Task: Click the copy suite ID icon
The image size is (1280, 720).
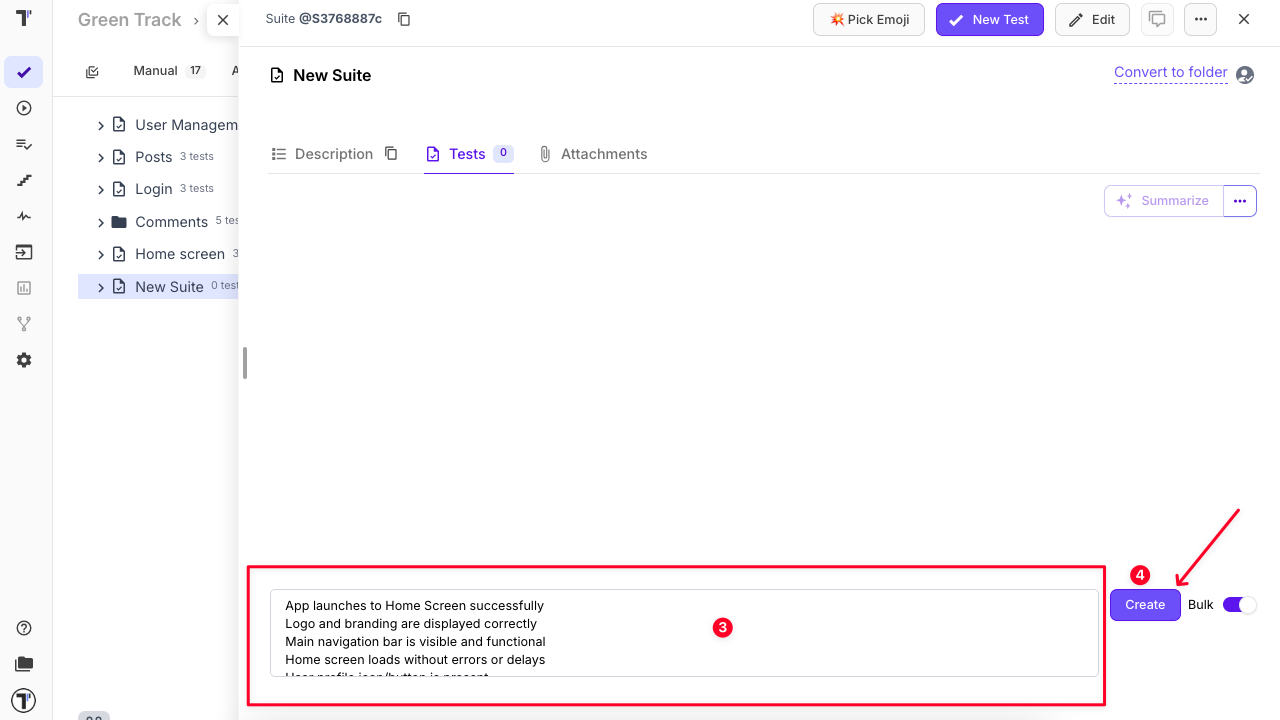Action: click(404, 19)
